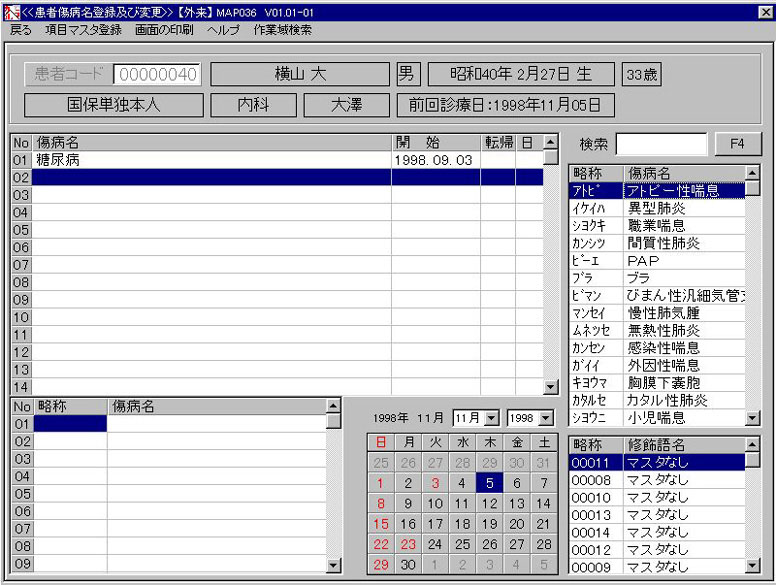Viewport: 776px width, 585px height.
Task: Click the 患者コード input field
Action: 157,74
